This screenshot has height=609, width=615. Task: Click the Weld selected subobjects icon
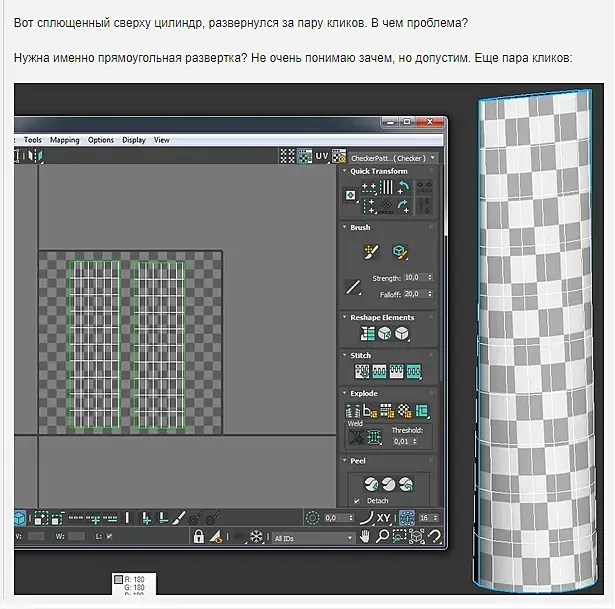[x=375, y=437]
